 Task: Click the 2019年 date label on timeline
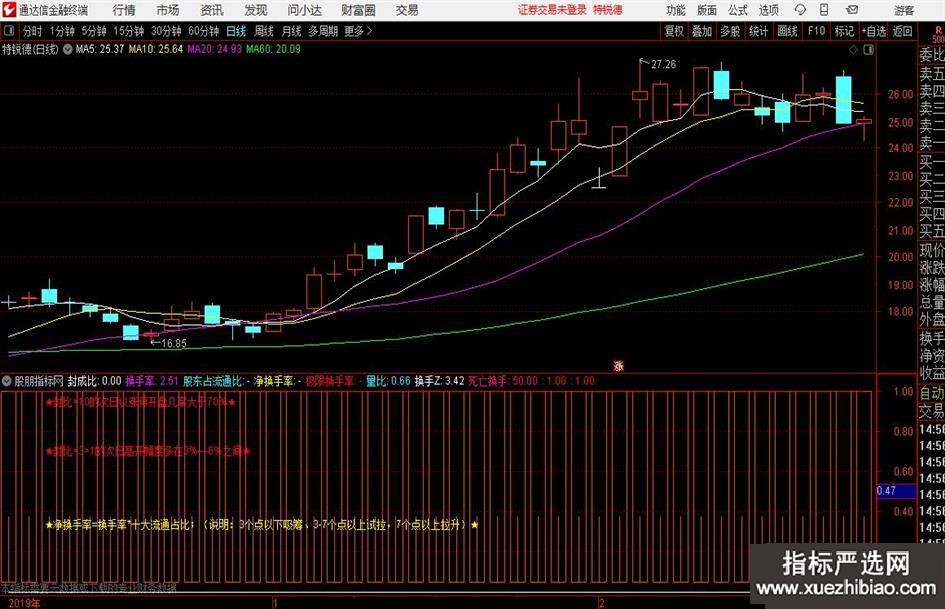[x=25, y=603]
